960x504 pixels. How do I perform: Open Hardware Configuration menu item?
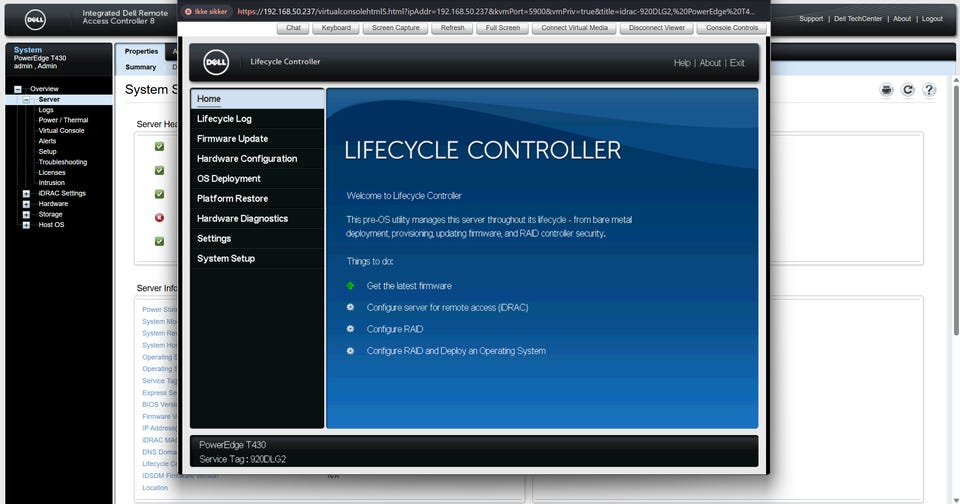257,159
